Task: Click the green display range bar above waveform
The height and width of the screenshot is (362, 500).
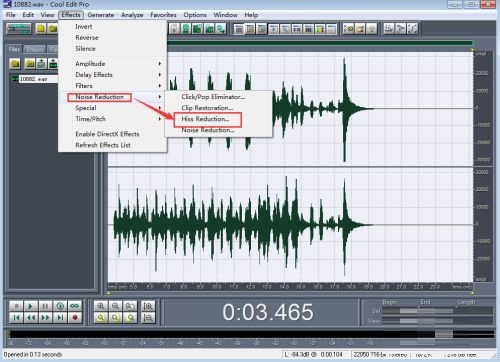Action: 320,43
